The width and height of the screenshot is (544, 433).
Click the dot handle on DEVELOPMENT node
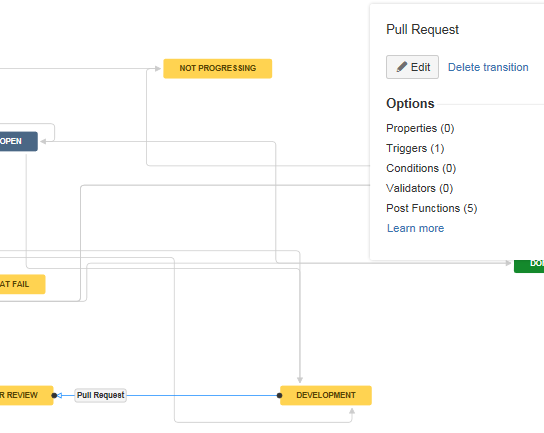279,395
